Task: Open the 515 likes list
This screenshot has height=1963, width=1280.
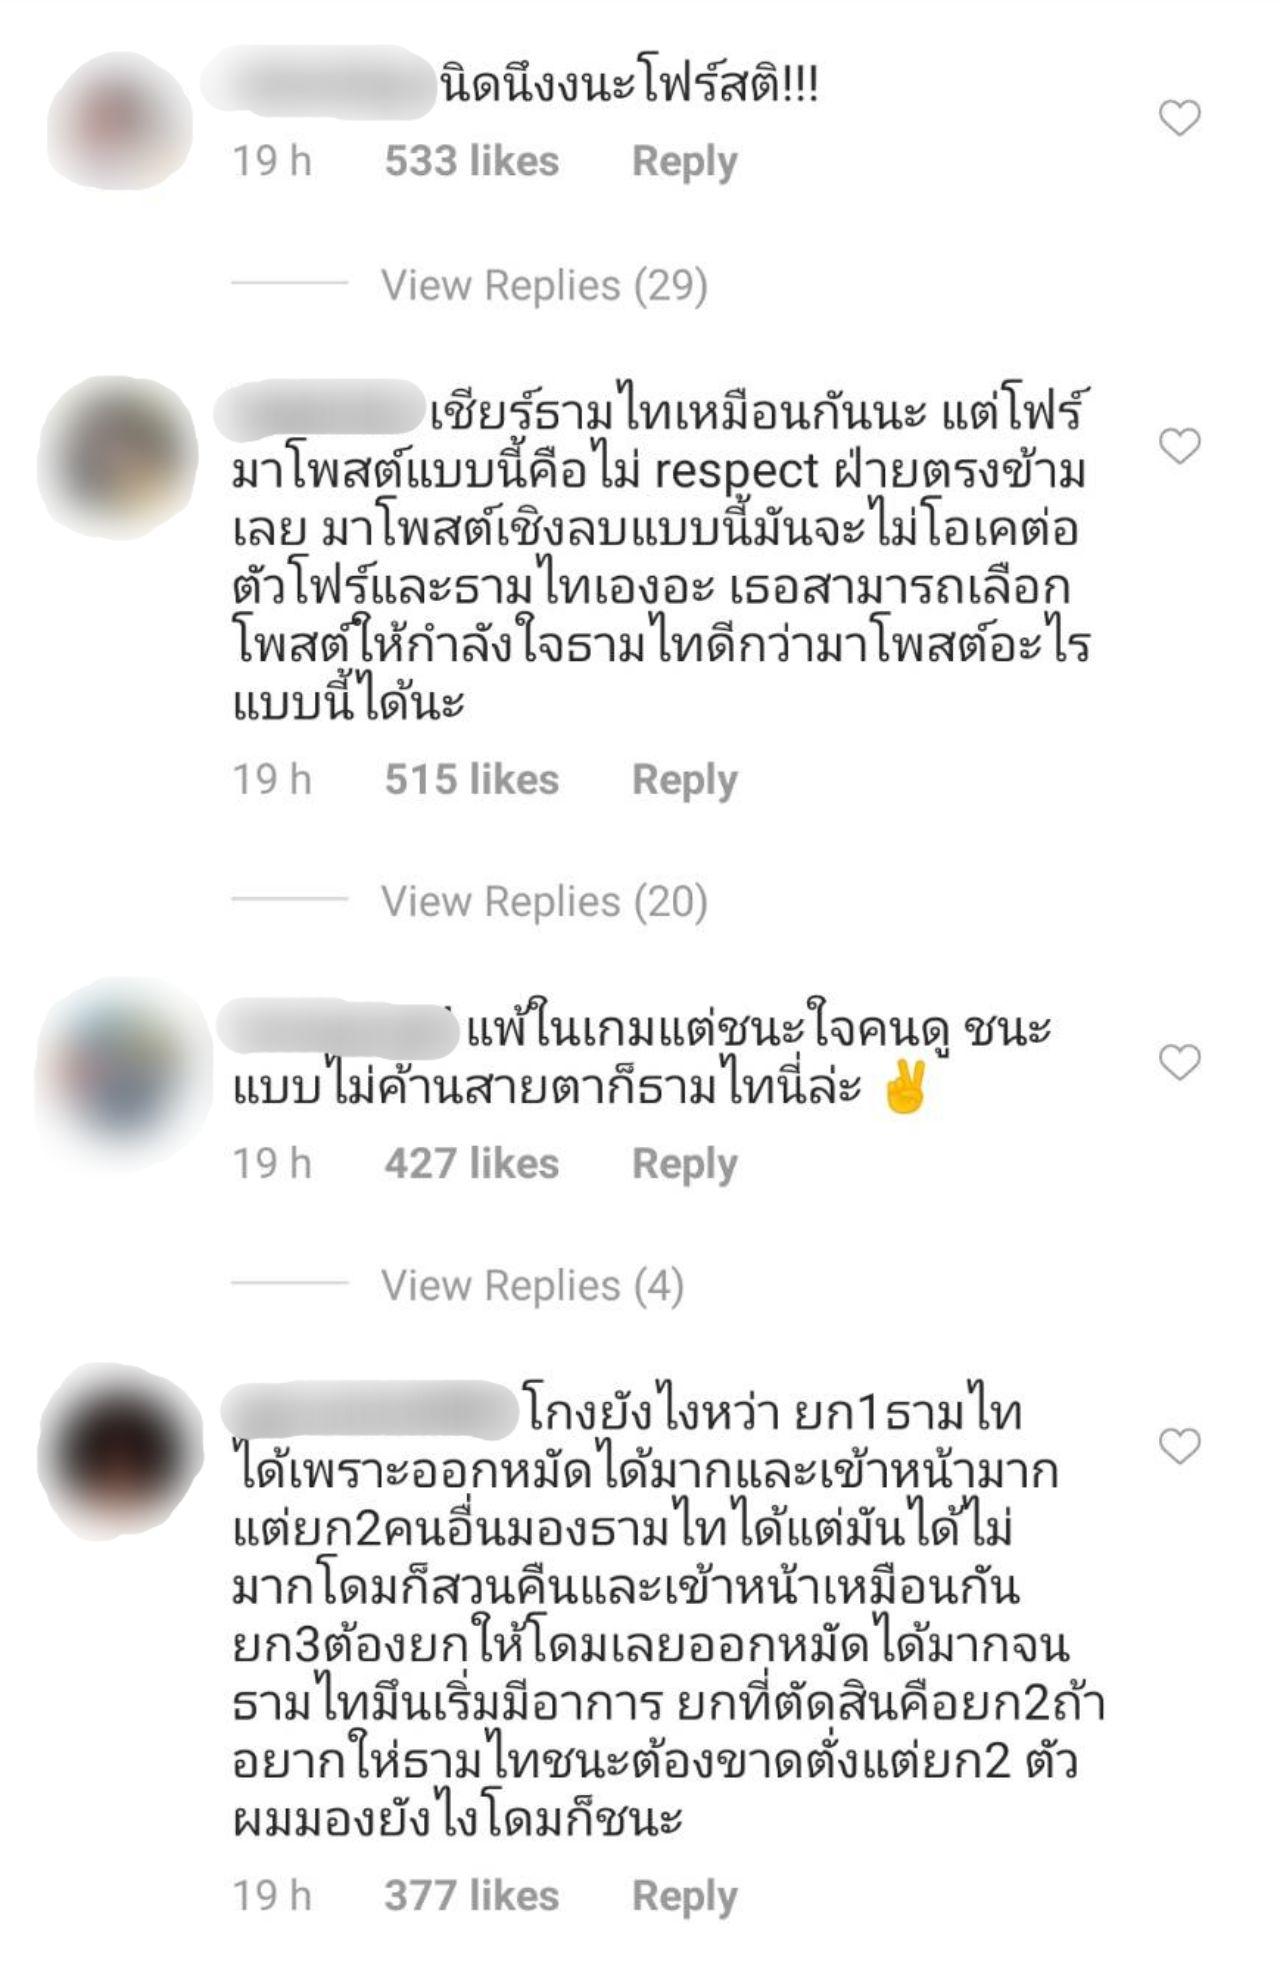Action: [x=471, y=780]
